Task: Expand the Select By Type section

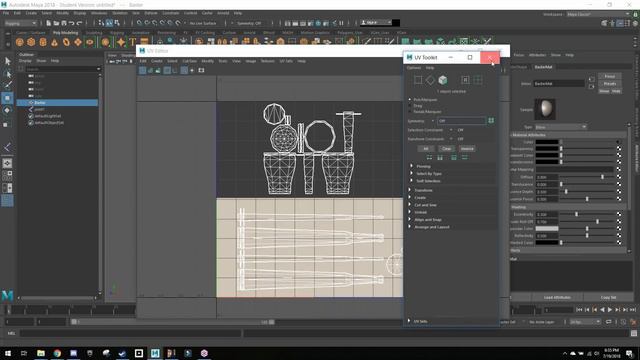Action: [x=429, y=173]
